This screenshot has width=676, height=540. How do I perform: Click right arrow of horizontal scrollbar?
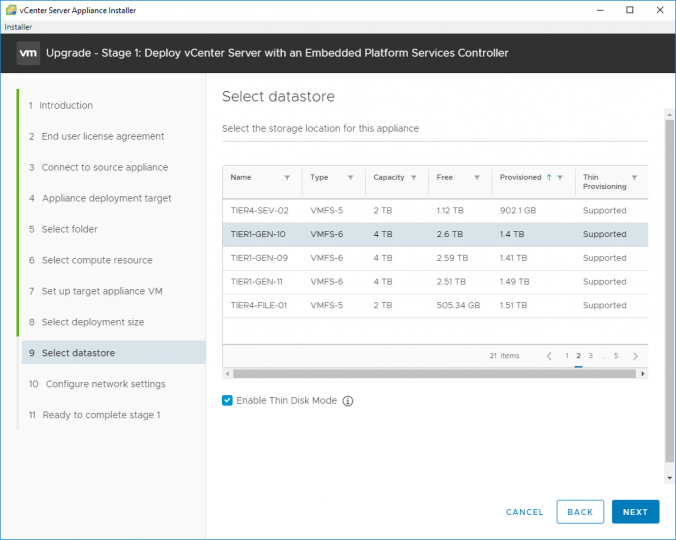[x=643, y=374]
